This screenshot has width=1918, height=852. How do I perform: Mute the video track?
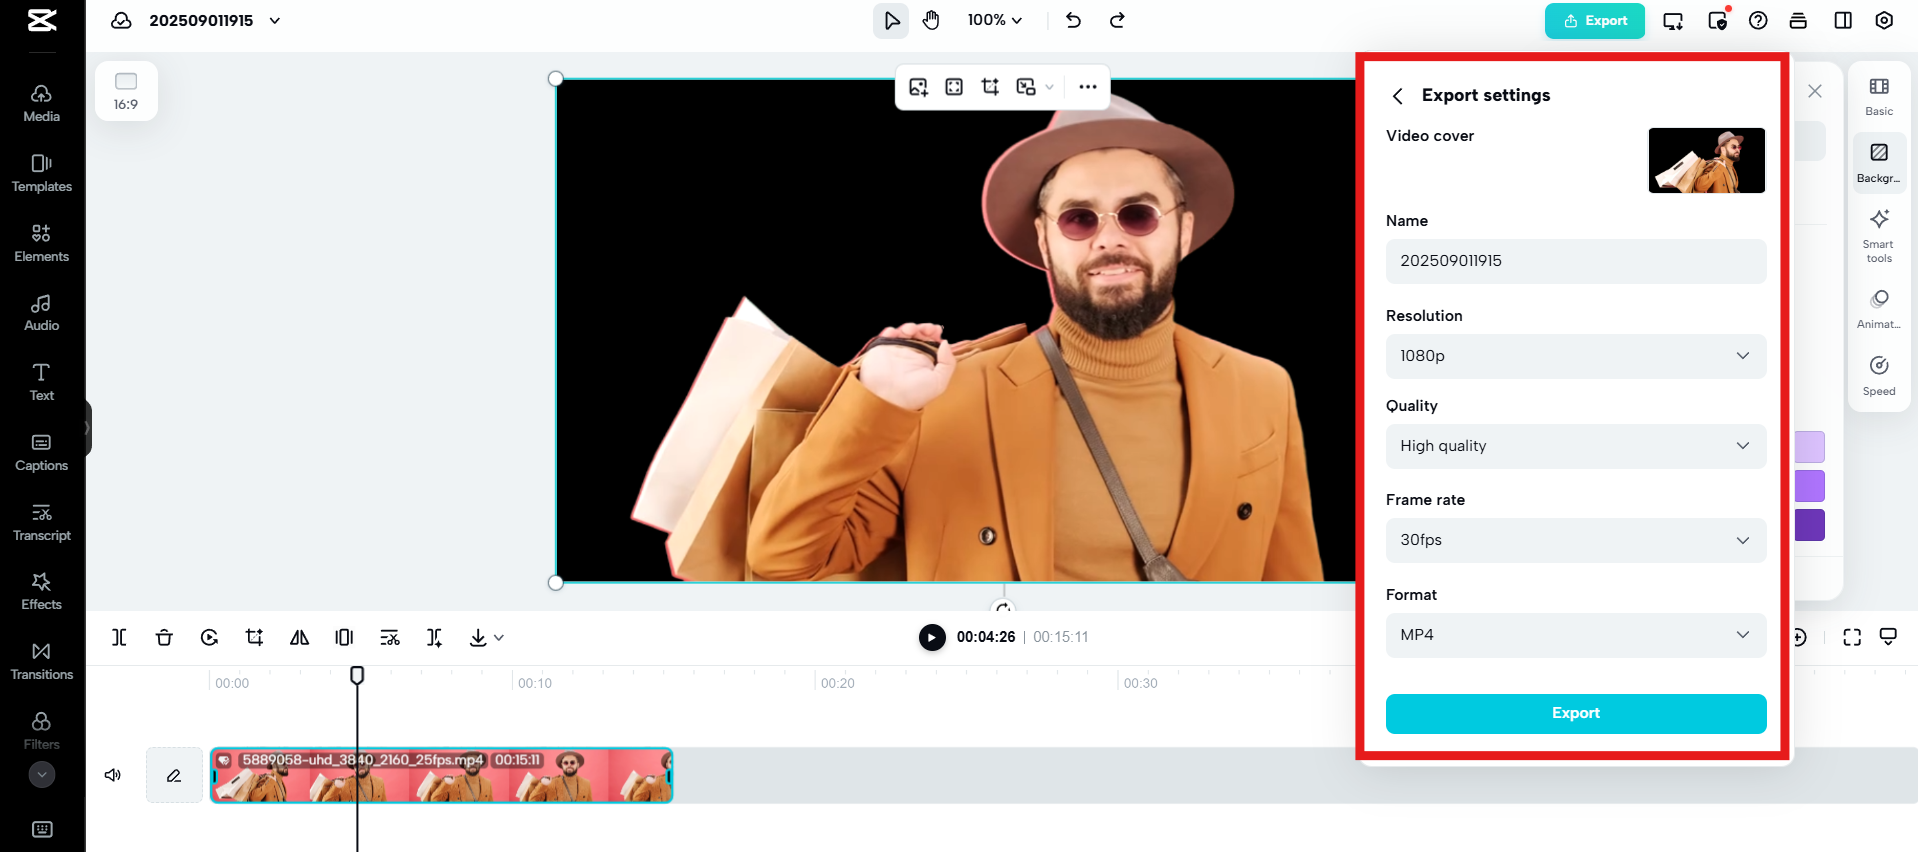(113, 775)
